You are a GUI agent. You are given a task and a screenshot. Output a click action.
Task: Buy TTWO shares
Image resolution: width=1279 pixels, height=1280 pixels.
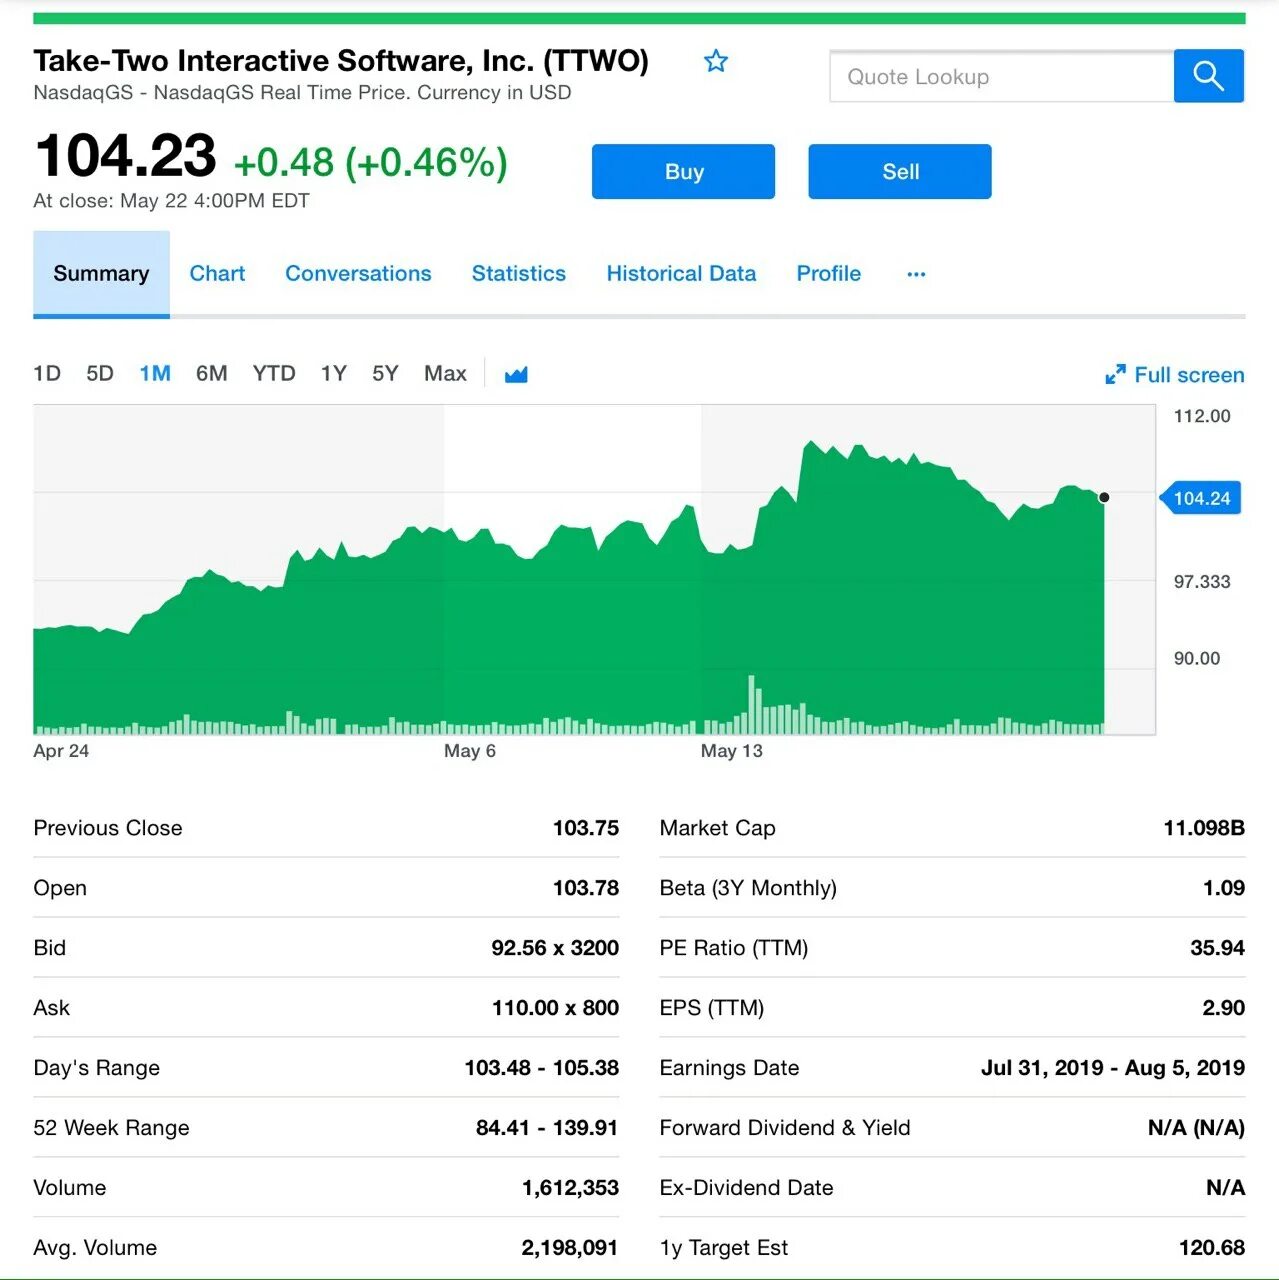[x=684, y=172]
